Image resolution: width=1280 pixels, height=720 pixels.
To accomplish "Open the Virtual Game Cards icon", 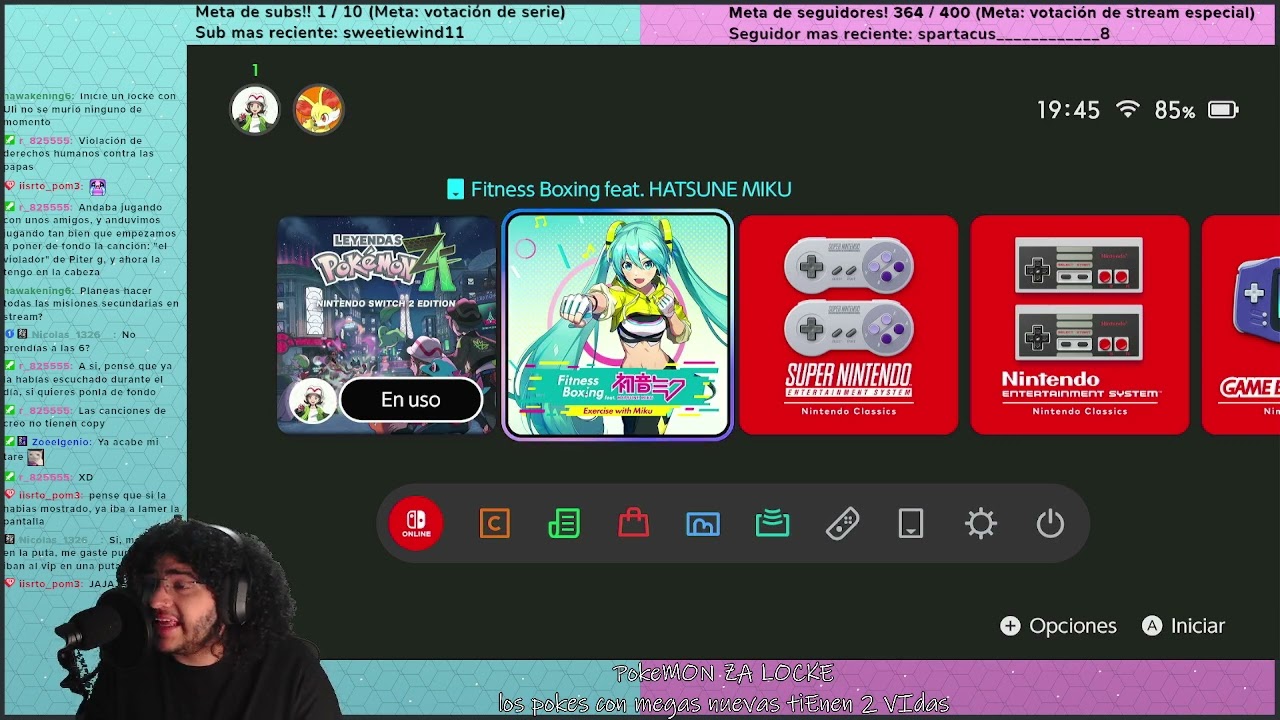I will pos(911,523).
